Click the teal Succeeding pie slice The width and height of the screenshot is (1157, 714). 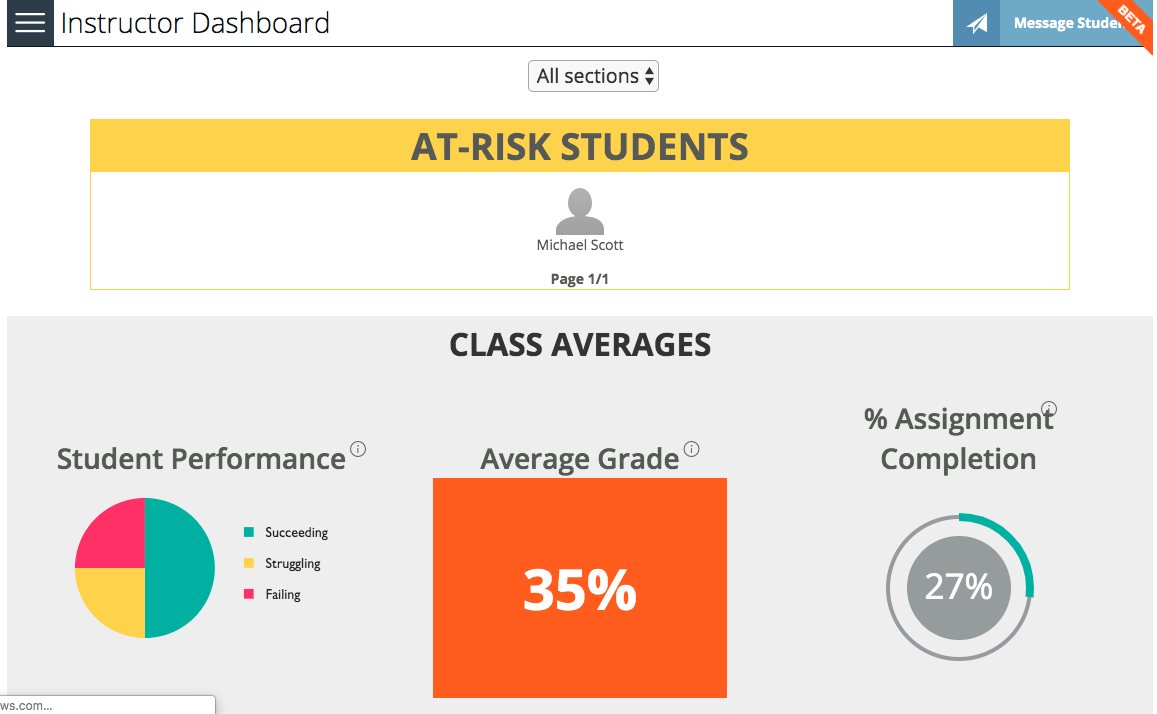(180, 568)
